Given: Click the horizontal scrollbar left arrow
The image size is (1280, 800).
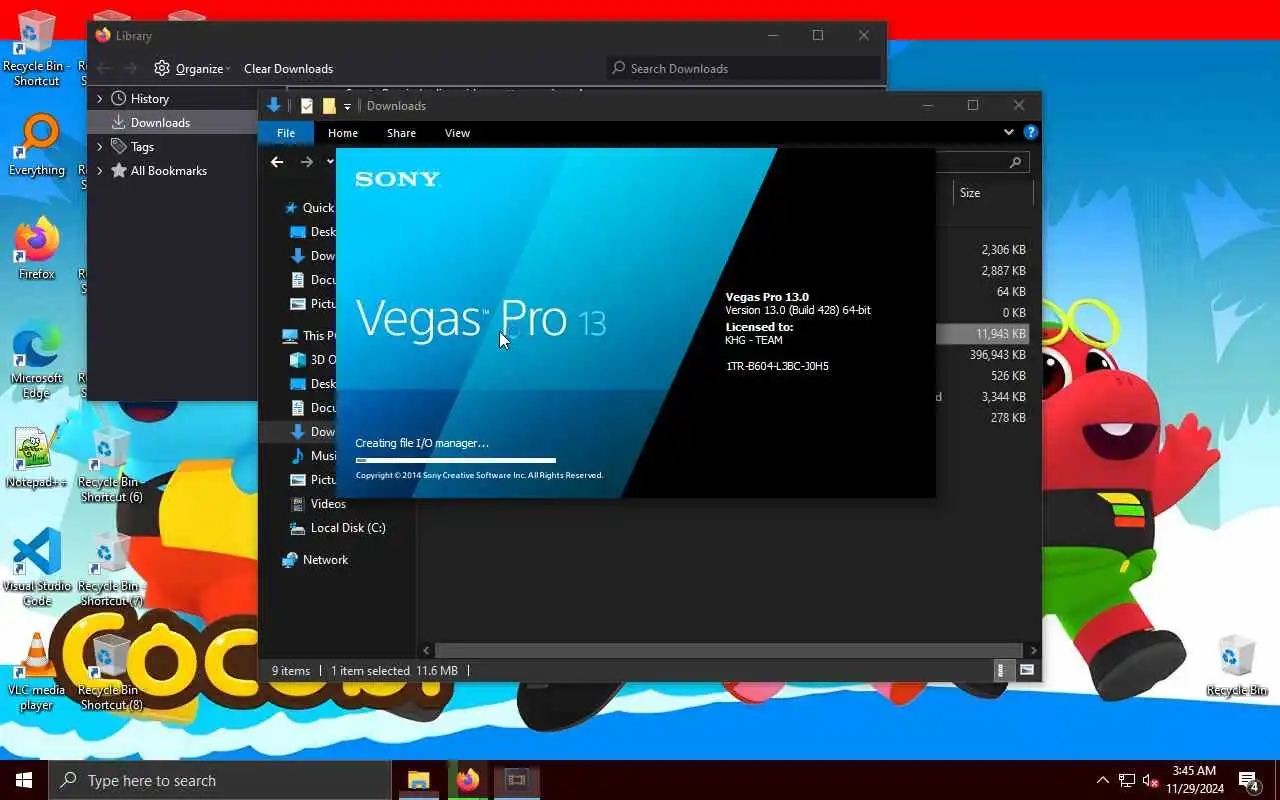Looking at the screenshot, I should pos(427,650).
